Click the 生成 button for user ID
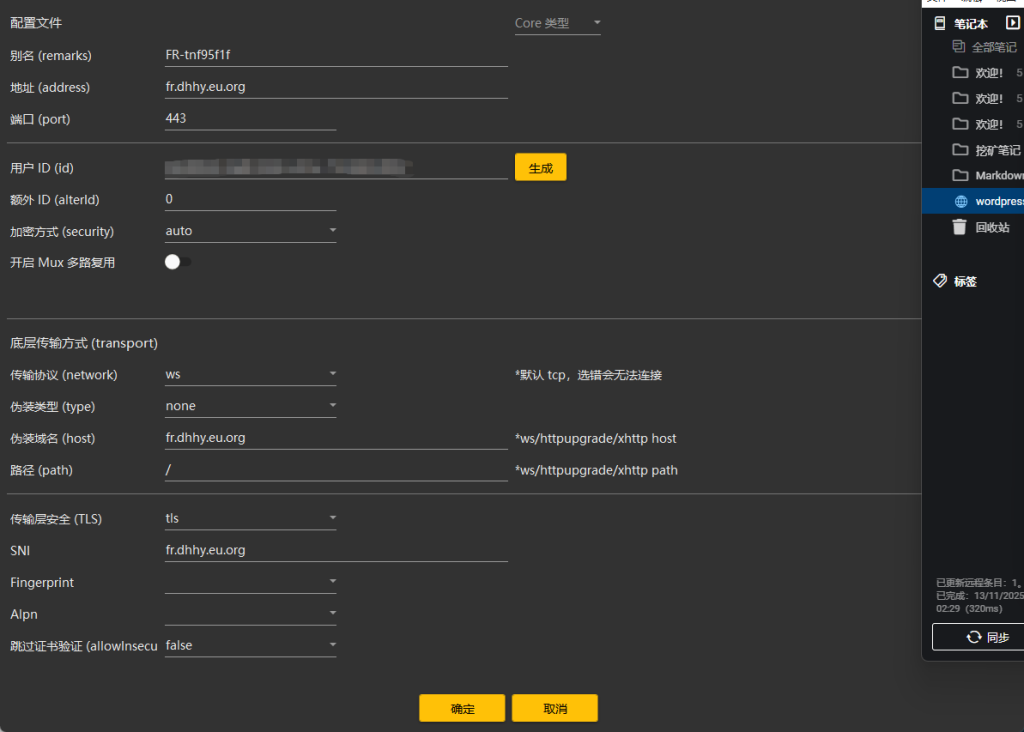The width and height of the screenshot is (1024, 732). point(540,168)
